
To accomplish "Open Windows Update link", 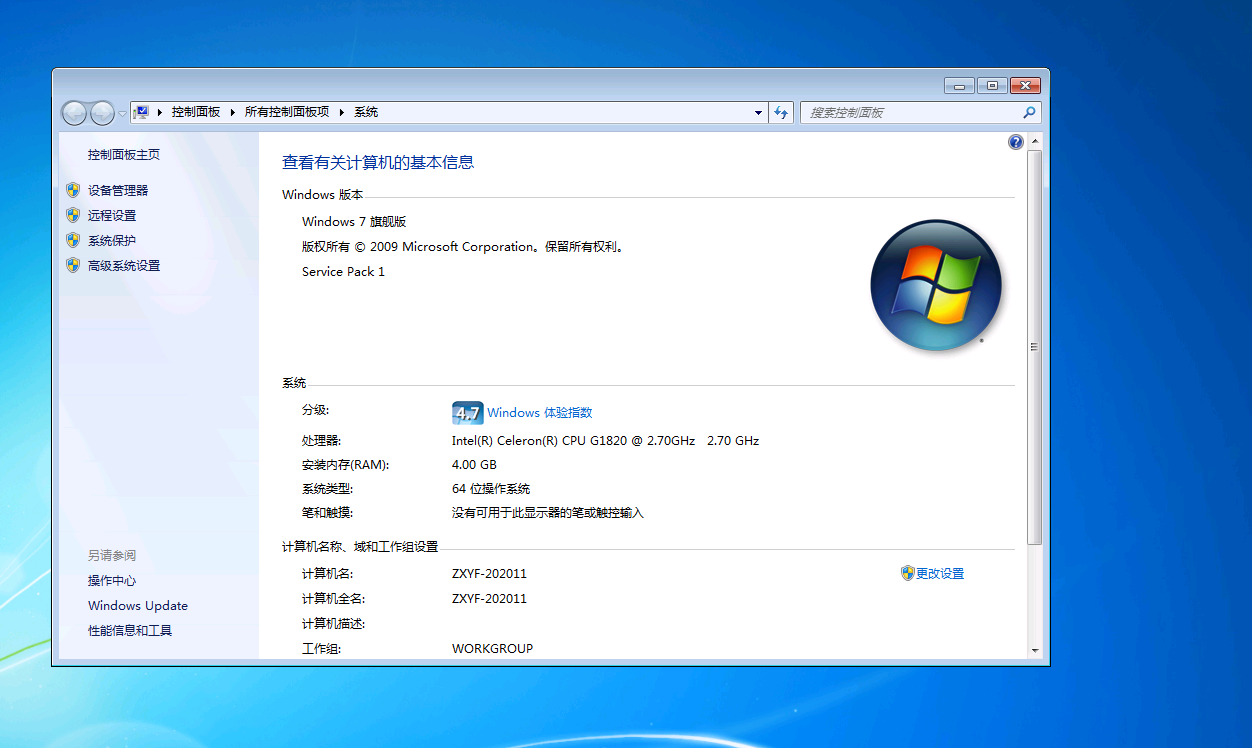I will (x=138, y=605).
